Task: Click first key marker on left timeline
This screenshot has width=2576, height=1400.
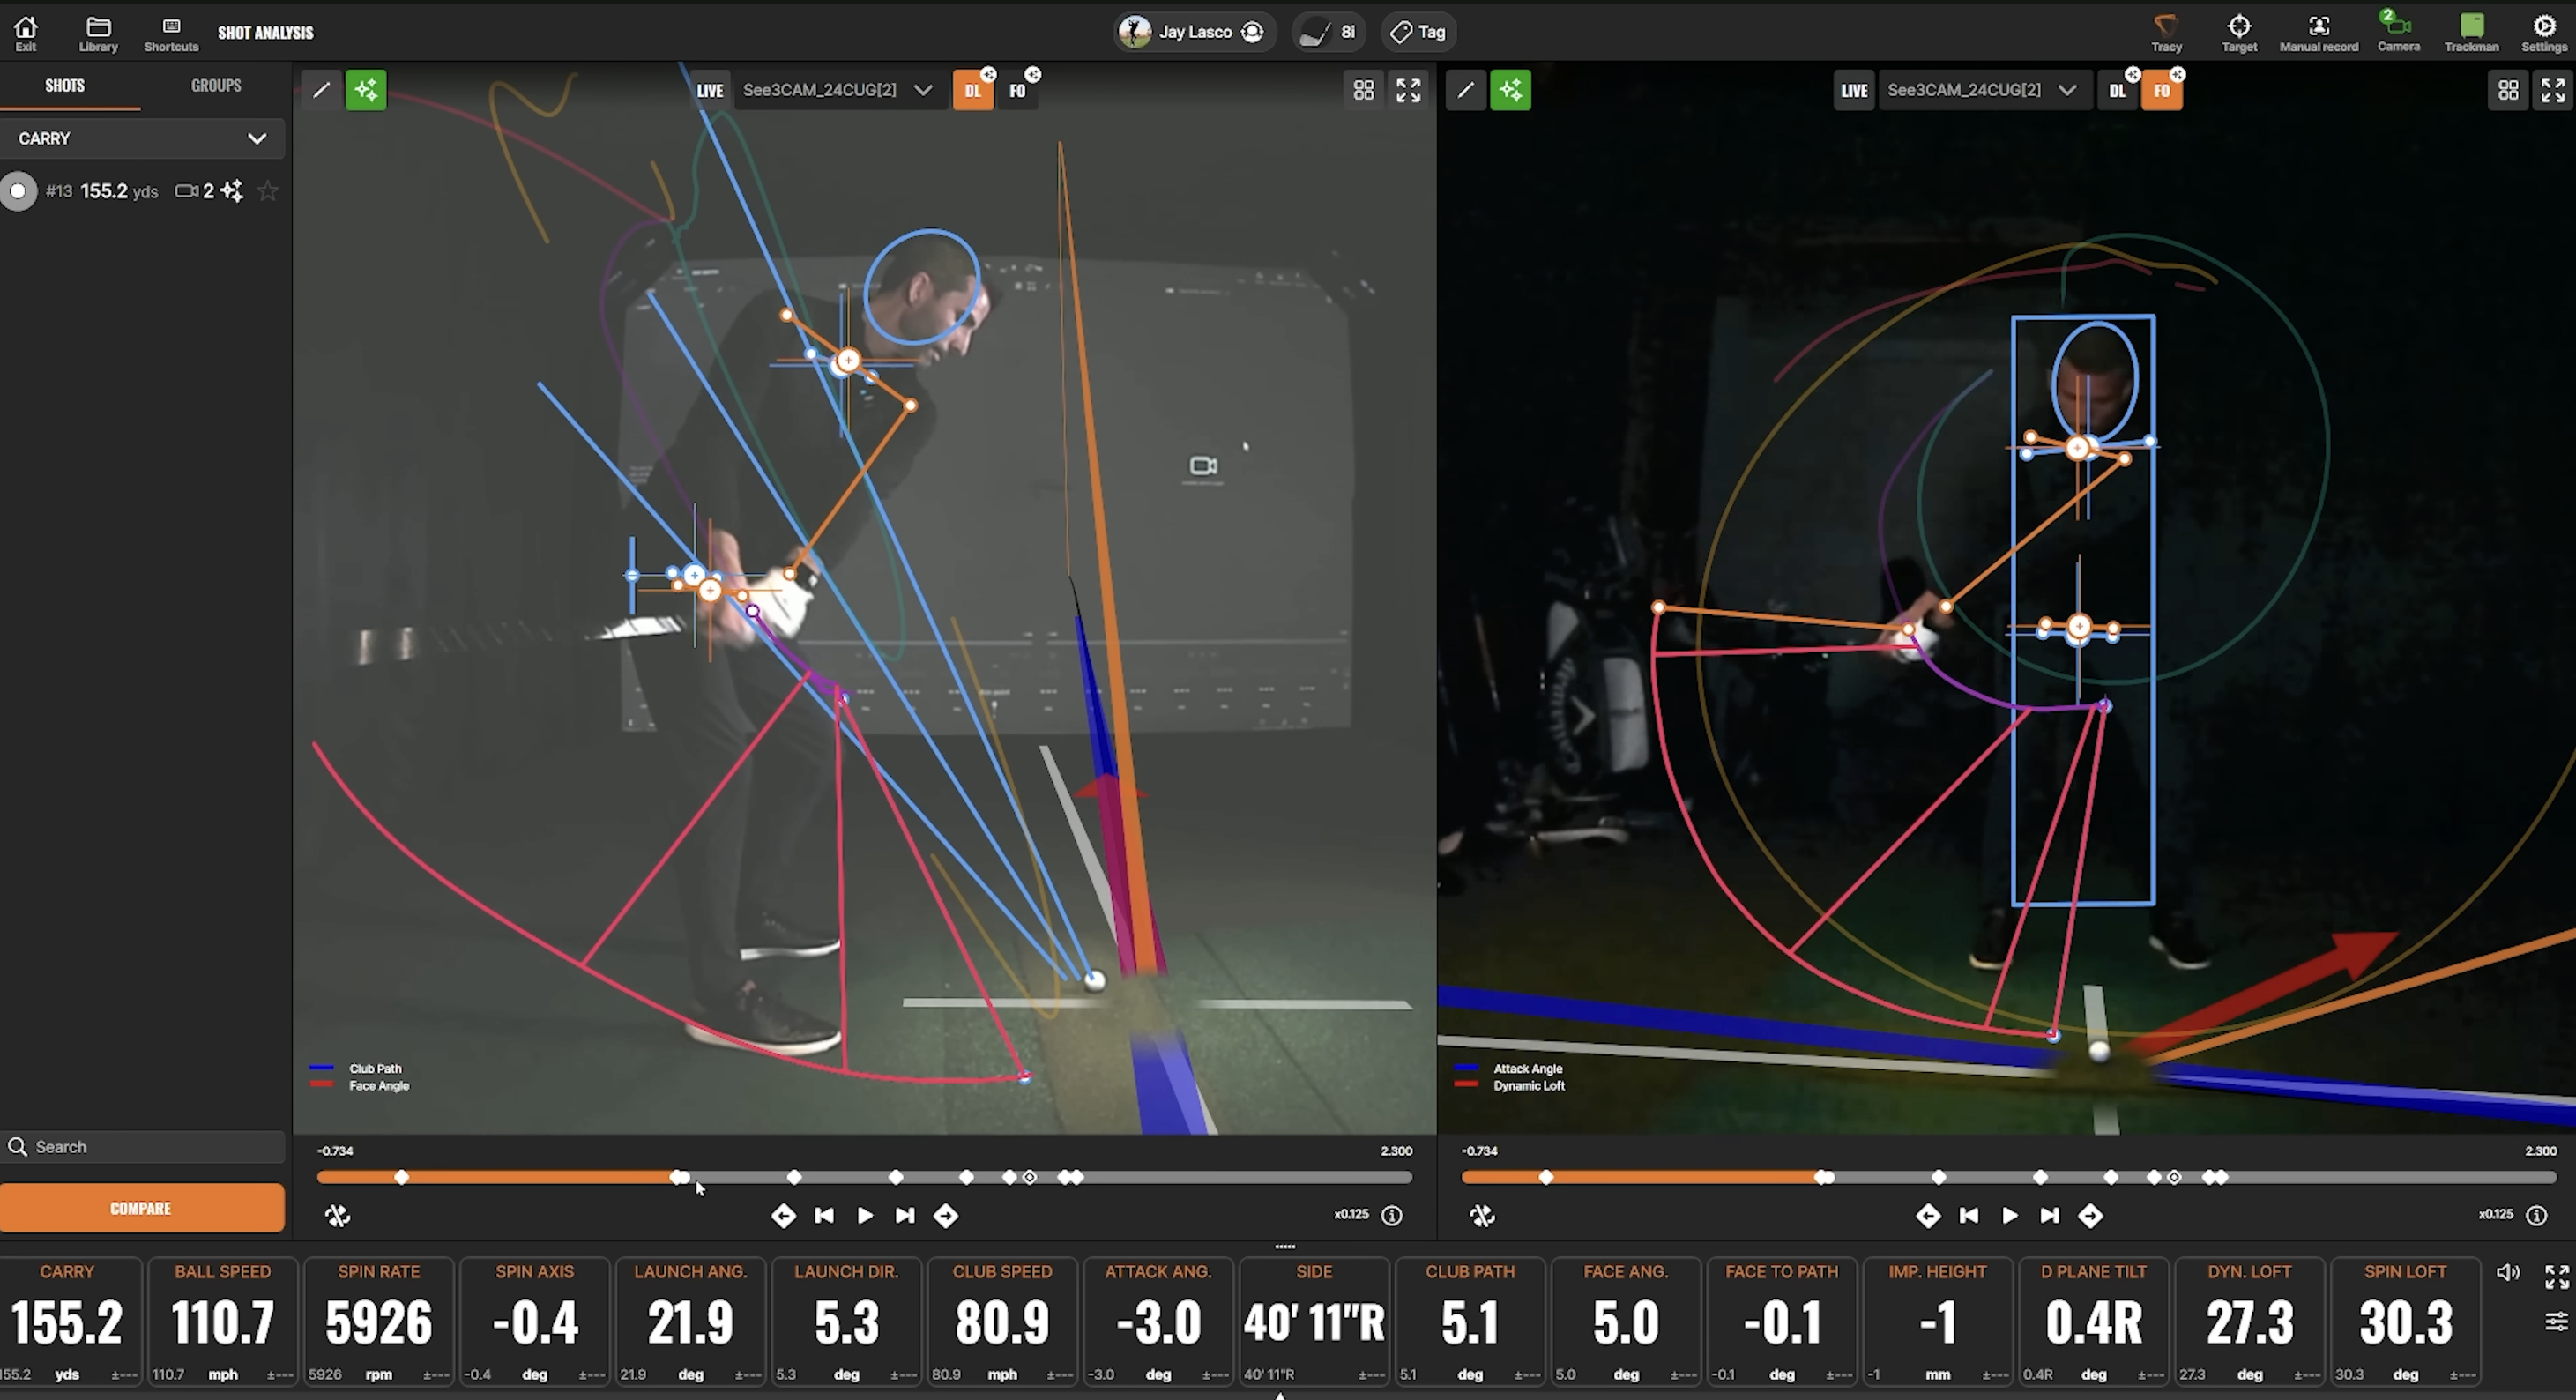Action: pyautogui.click(x=402, y=1177)
